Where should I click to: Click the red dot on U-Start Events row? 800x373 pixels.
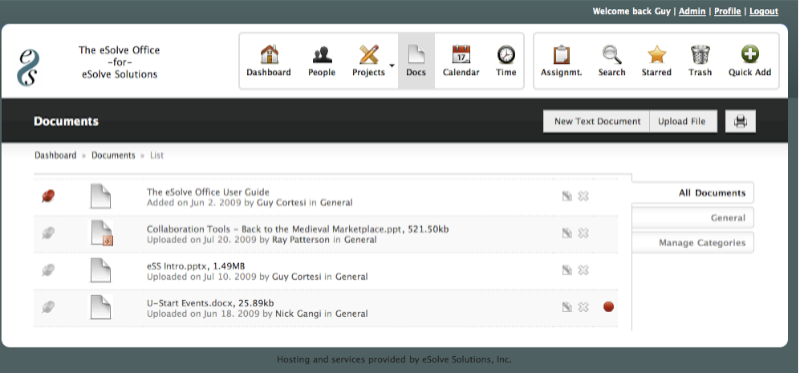coord(608,307)
